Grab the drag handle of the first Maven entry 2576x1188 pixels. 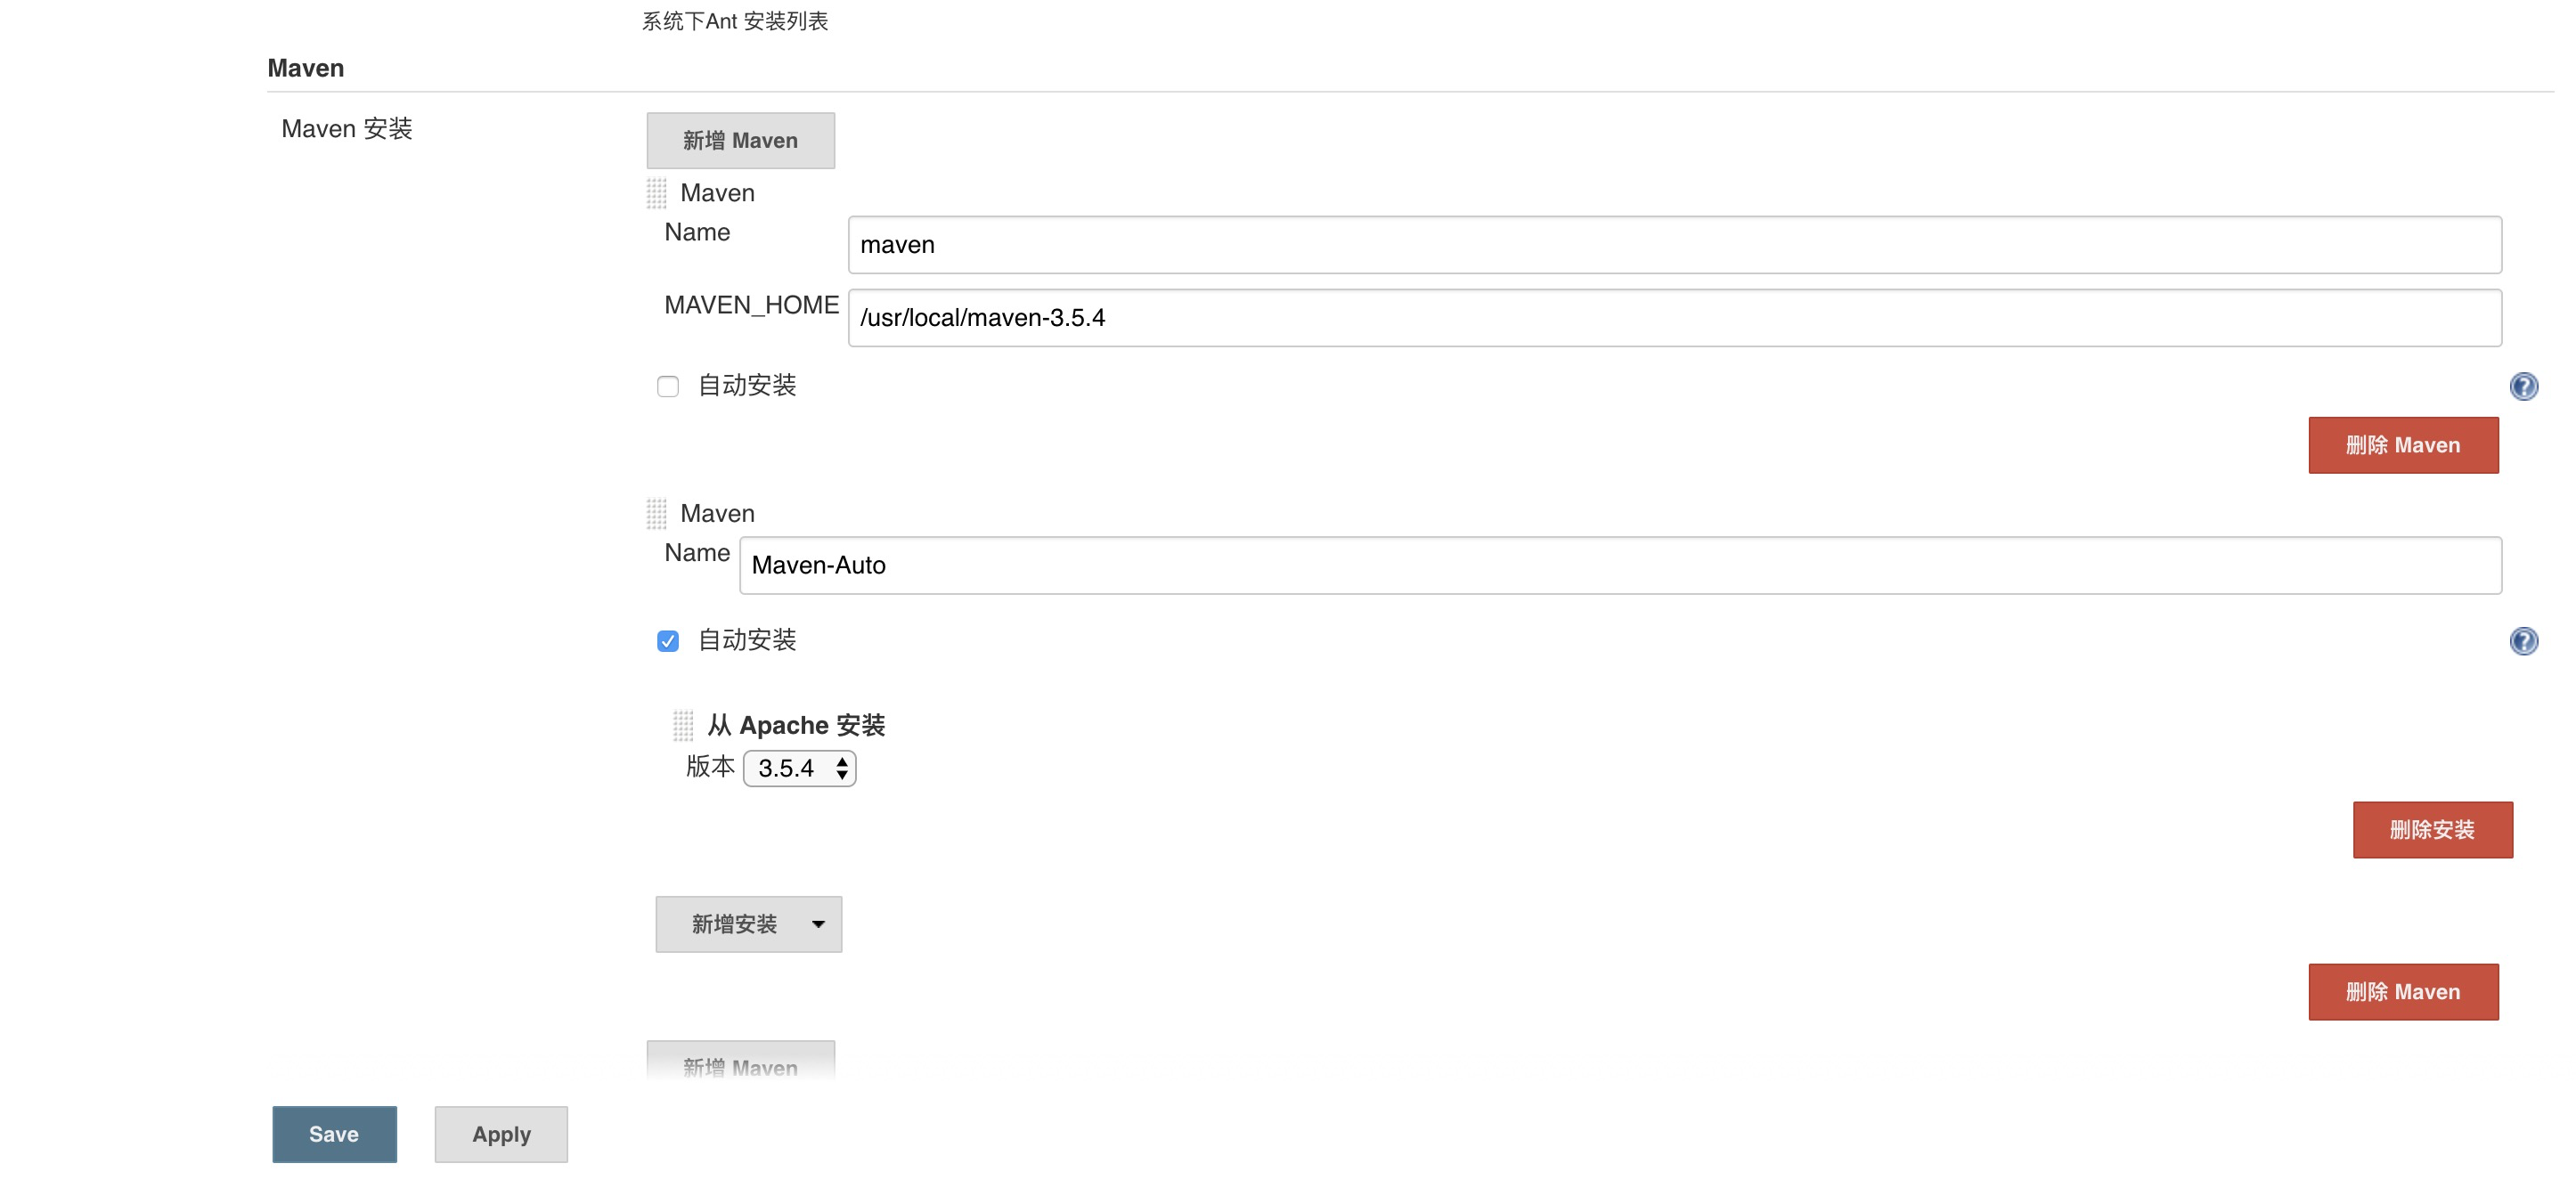click(x=656, y=193)
